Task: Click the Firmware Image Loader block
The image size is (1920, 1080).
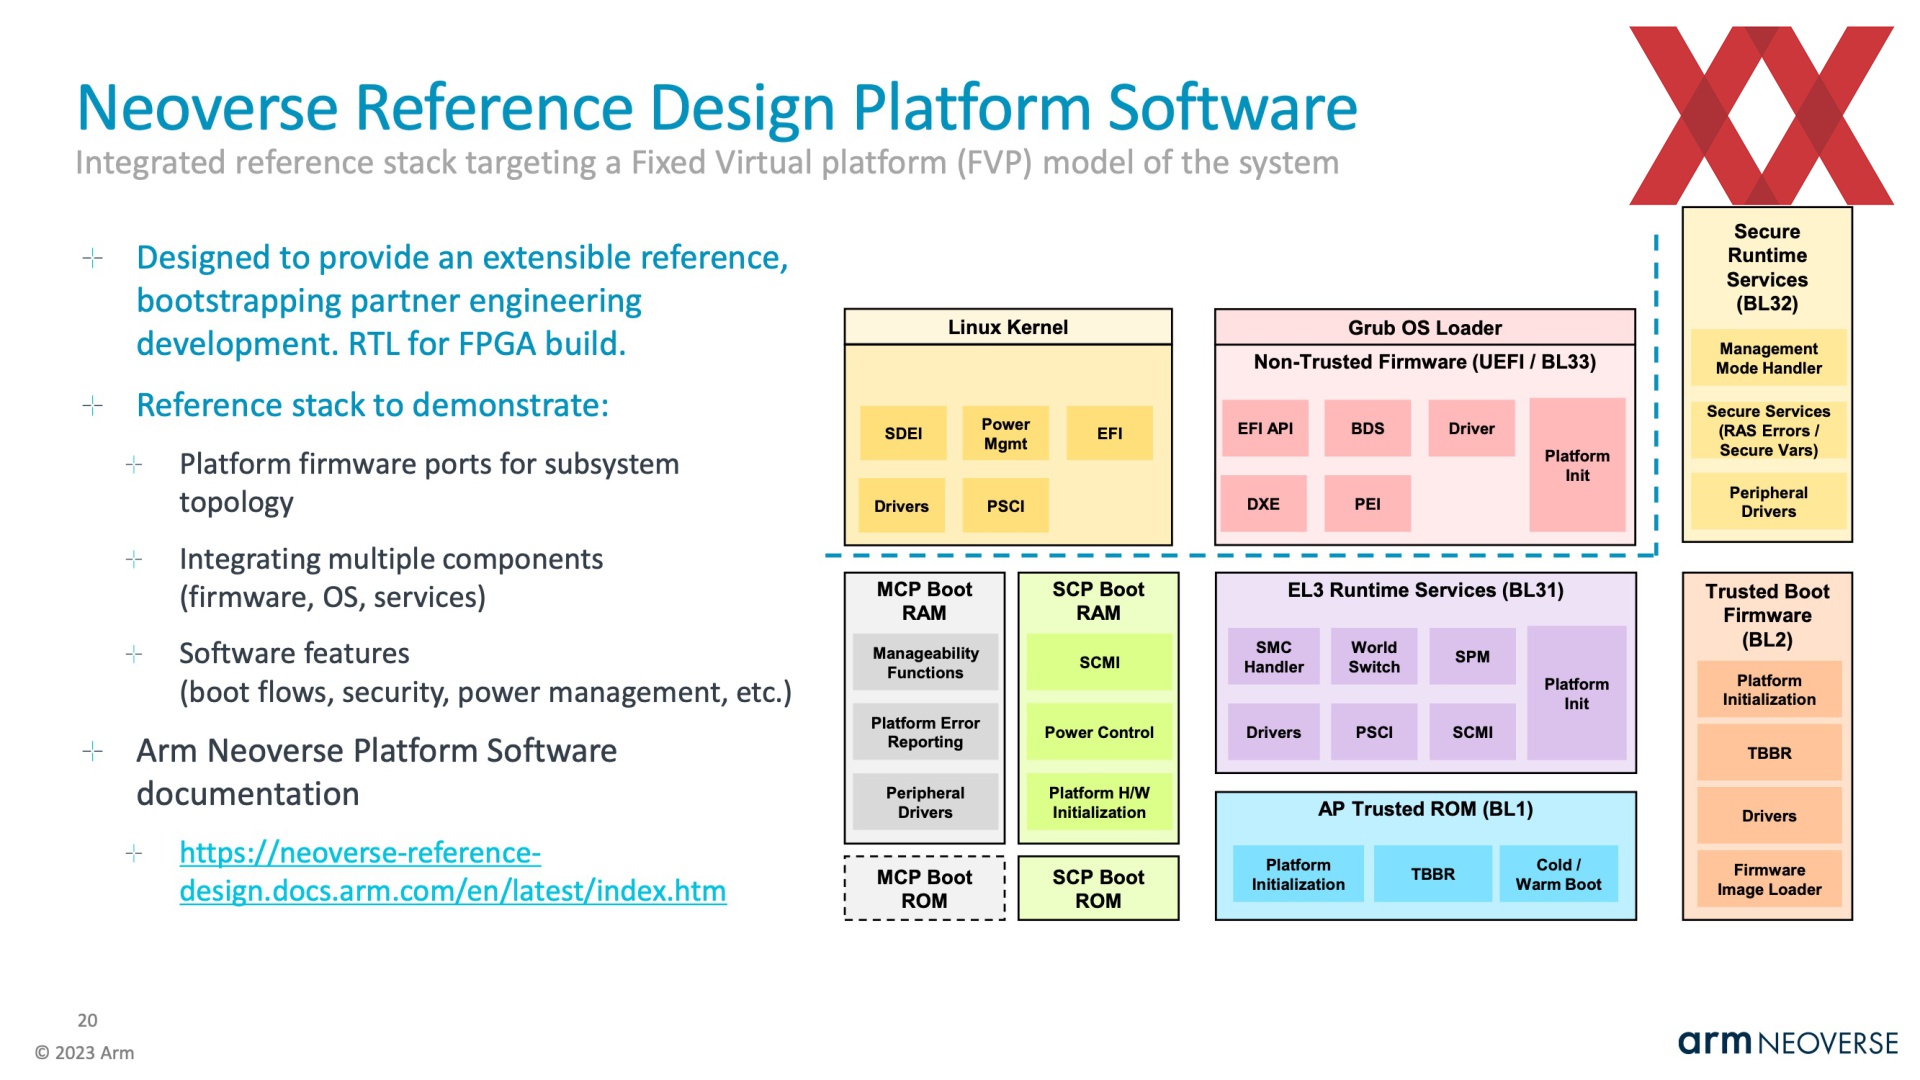Action: click(x=1768, y=879)
